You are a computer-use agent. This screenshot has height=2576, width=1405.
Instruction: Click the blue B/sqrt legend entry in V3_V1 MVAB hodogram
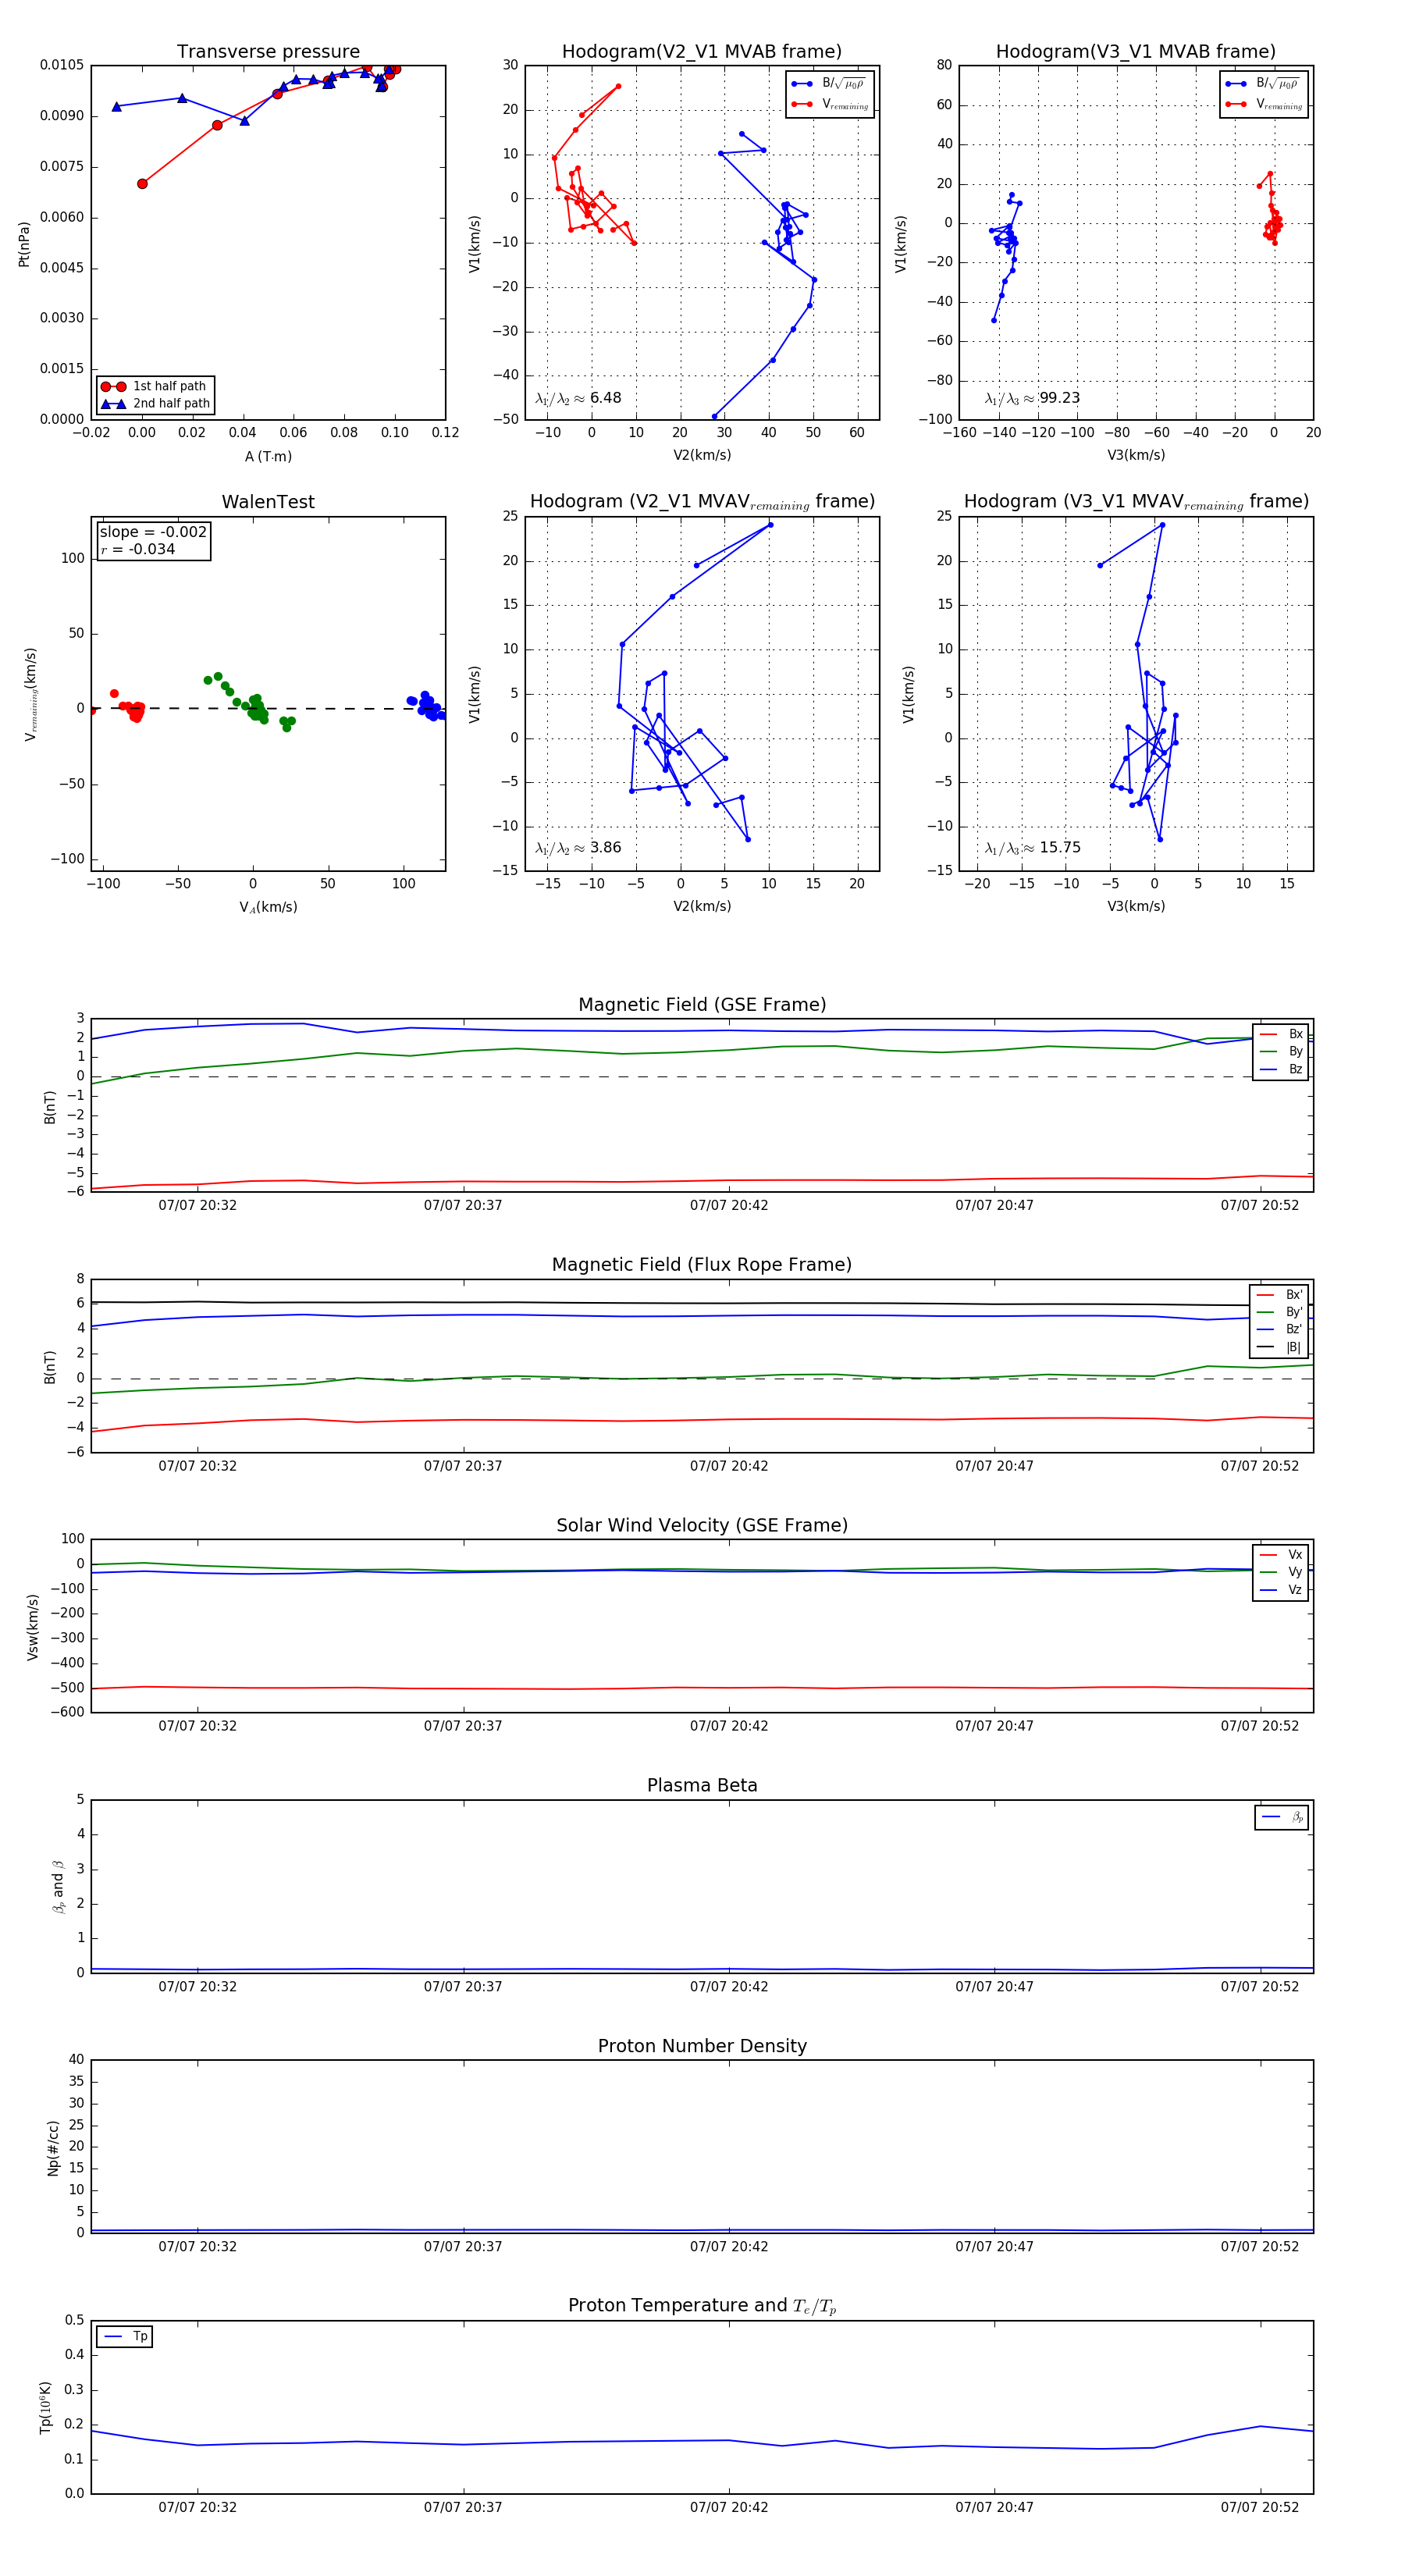click(1264, 83)
